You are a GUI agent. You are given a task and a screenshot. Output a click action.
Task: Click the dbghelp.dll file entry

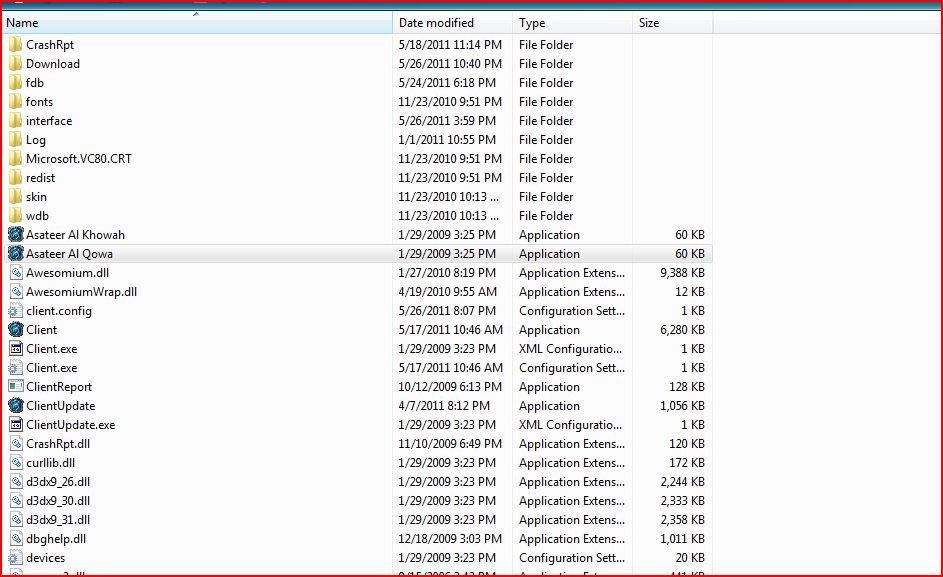[56, 539]
